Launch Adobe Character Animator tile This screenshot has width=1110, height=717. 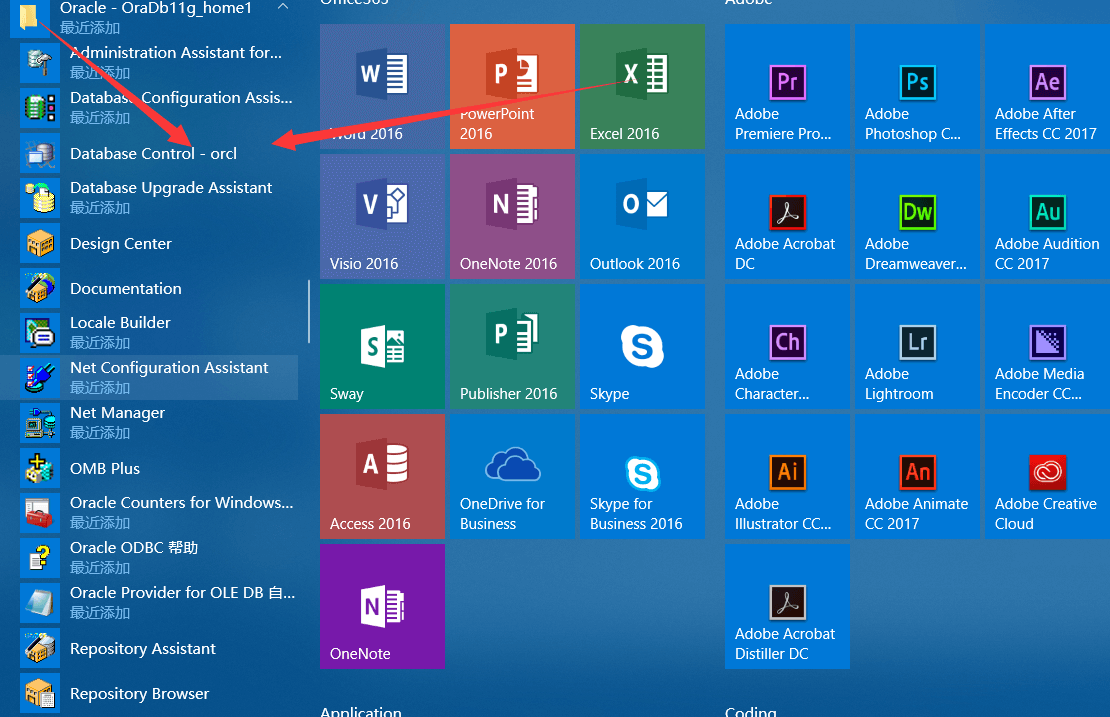pos(787,346)
